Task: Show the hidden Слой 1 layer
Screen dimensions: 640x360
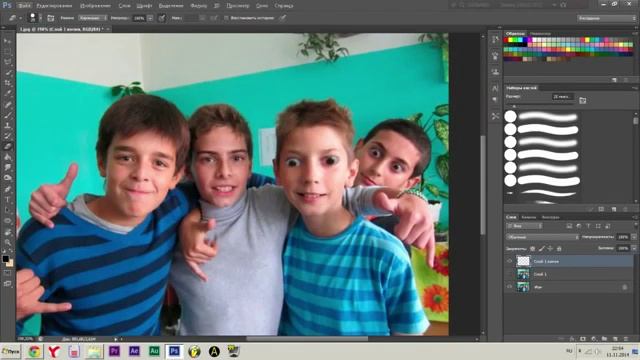Action: 509,274
